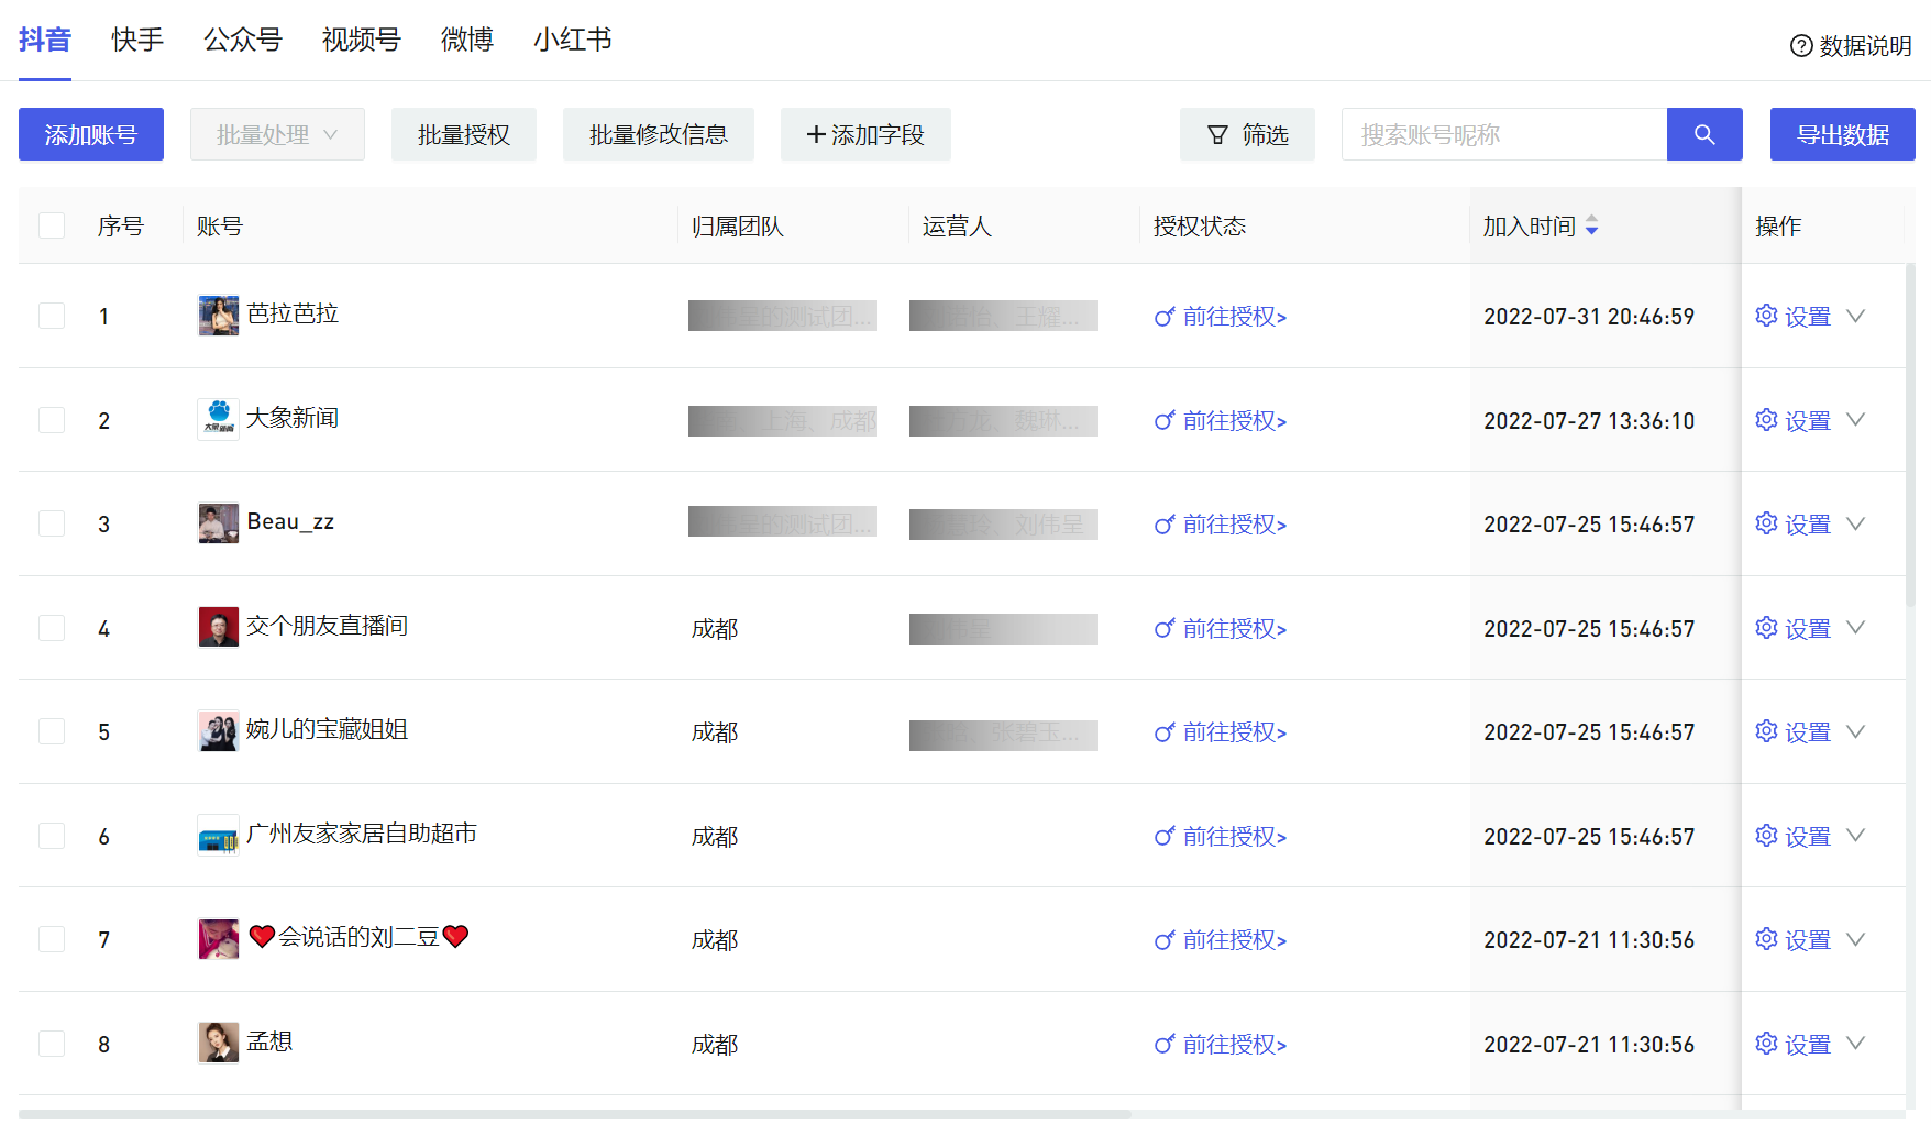Expand row 8 operations chevron

click(x=1855, y=1043)
